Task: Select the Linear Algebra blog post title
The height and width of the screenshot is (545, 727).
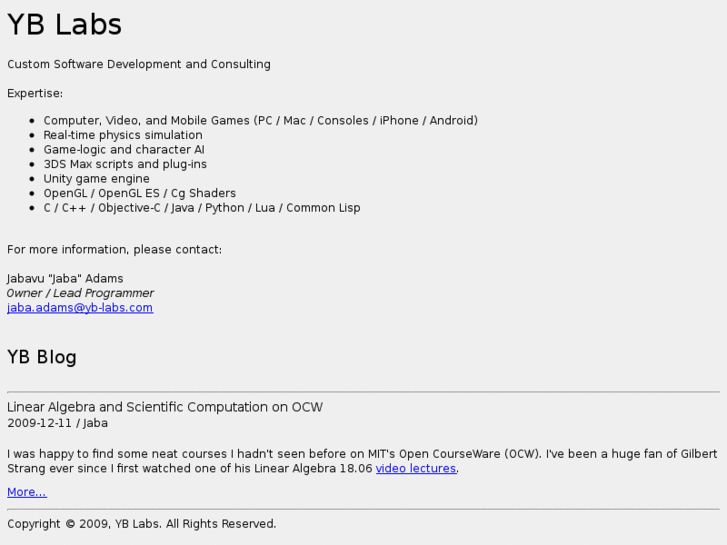Action: click(x=165, y=407)
